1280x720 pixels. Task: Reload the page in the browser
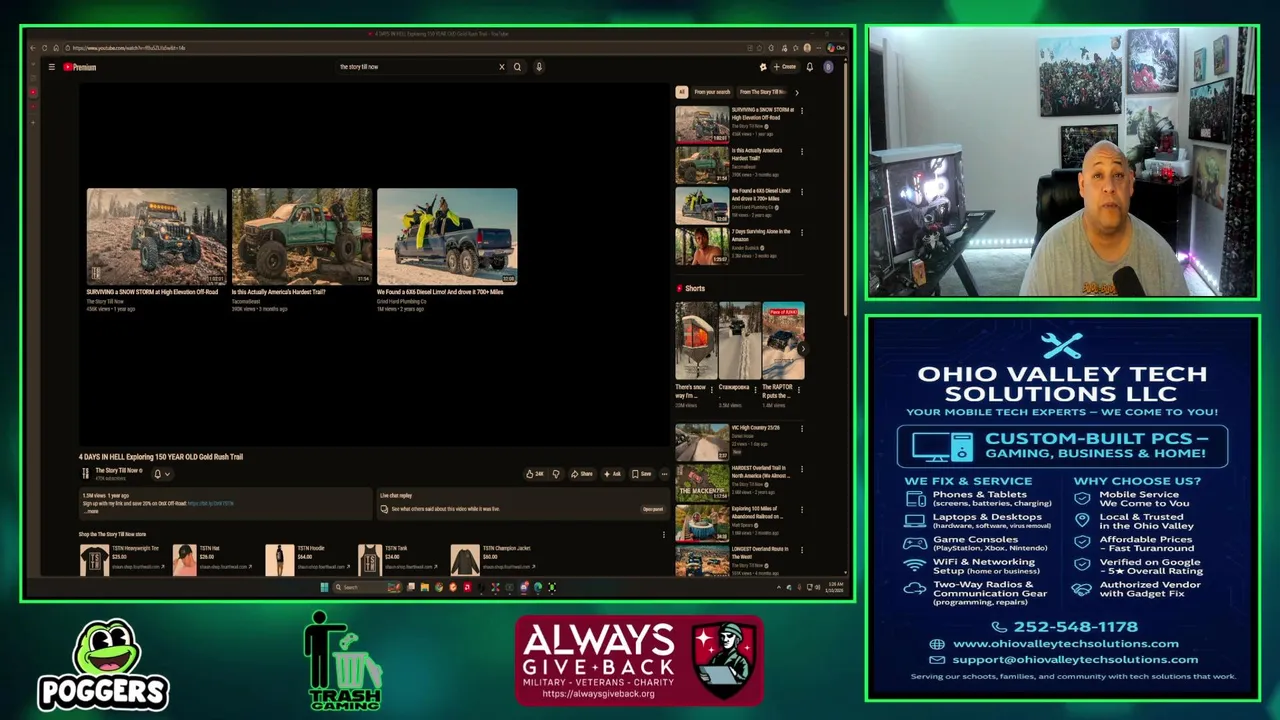[44, 48]
